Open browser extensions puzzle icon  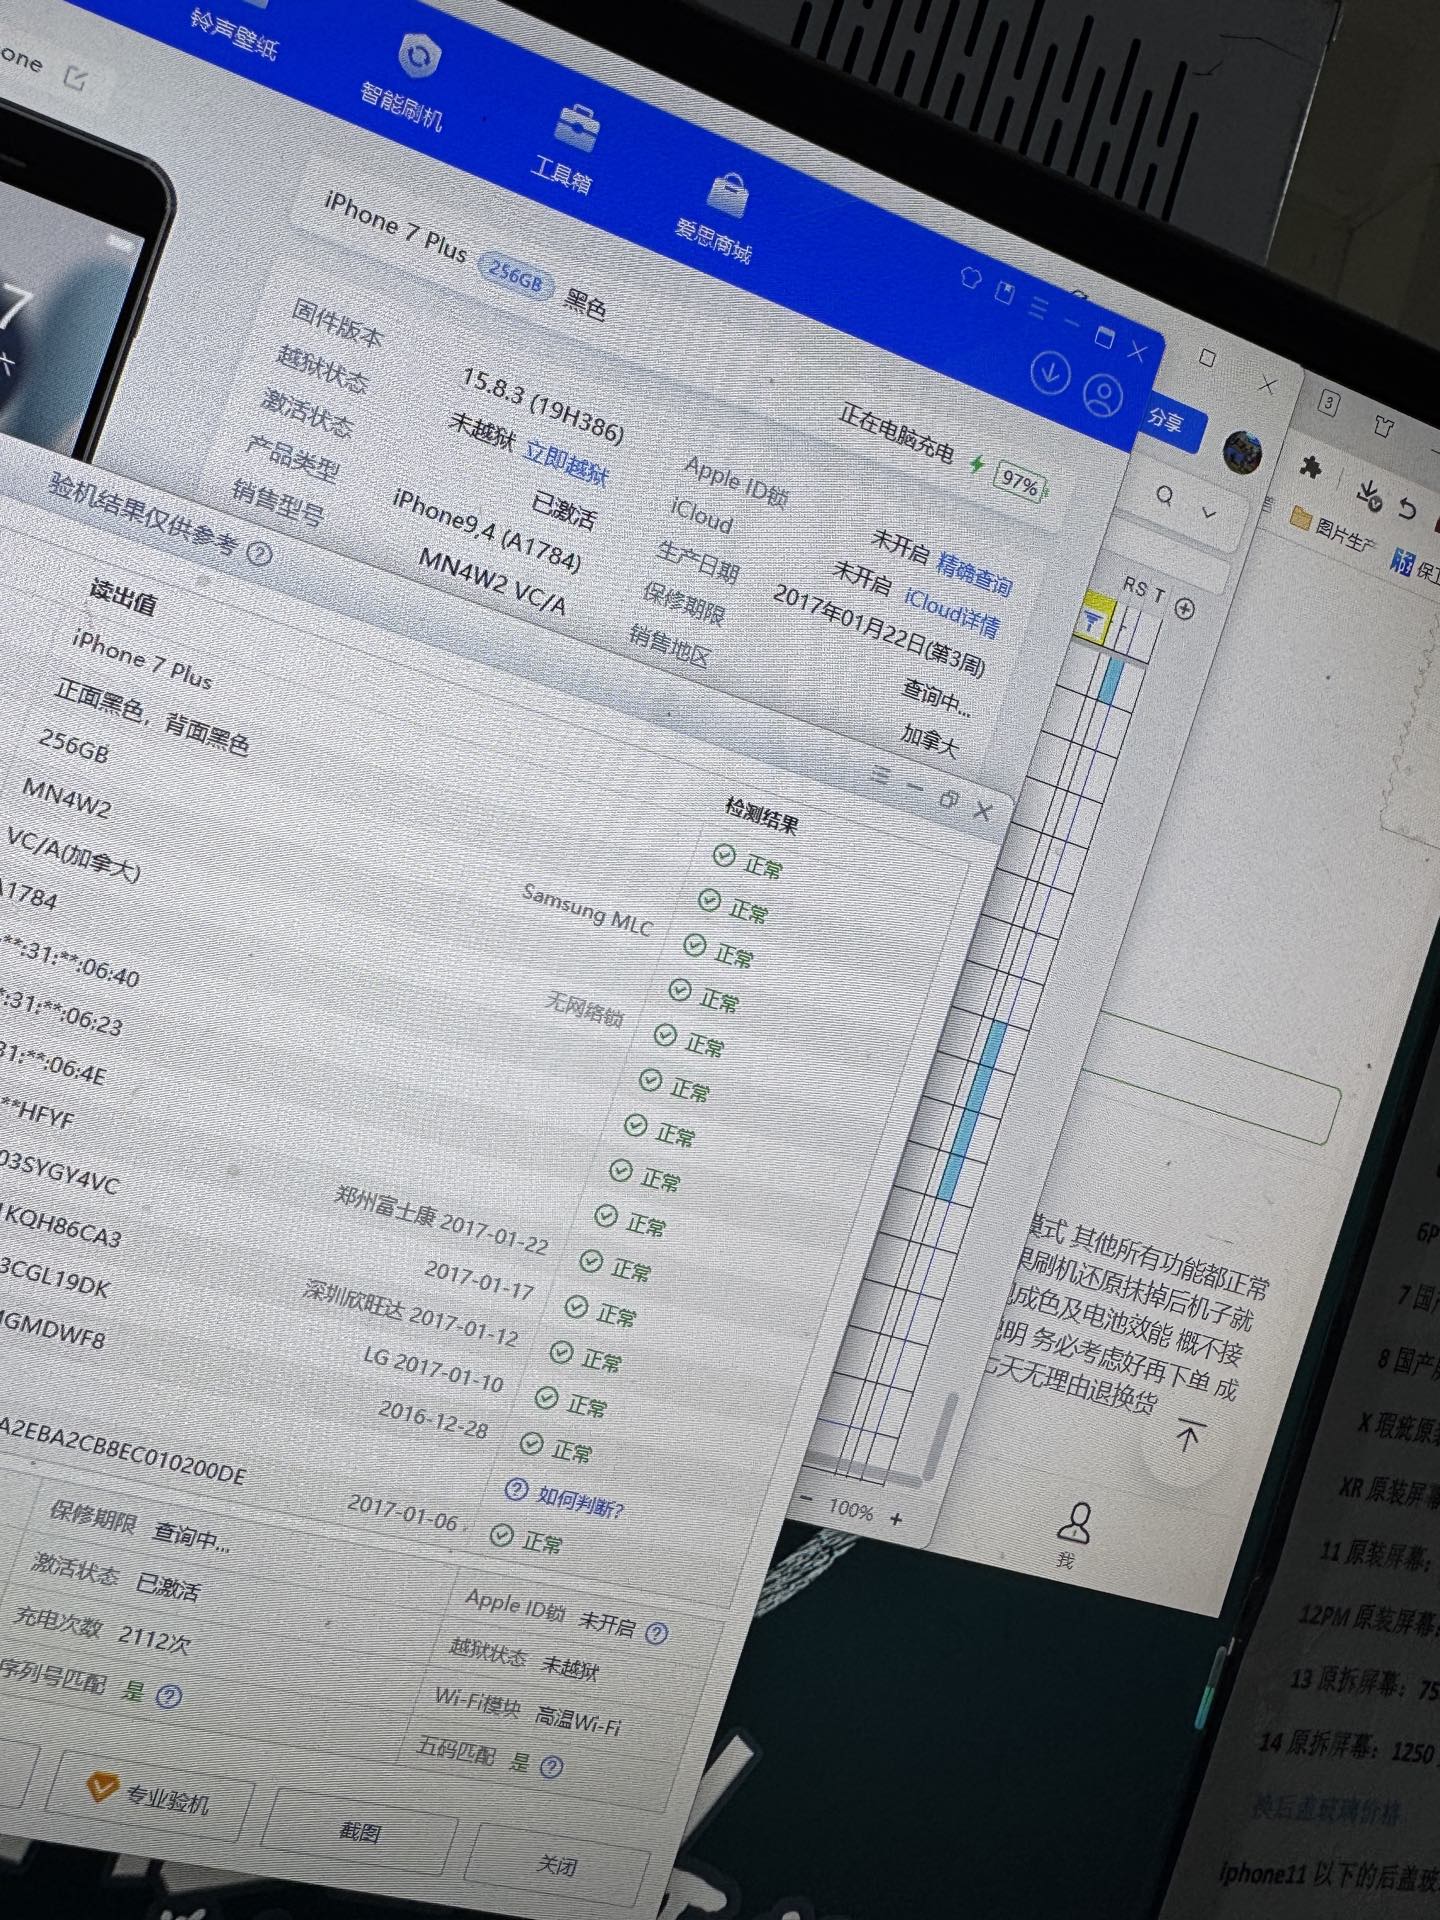tap(1311, 467)
